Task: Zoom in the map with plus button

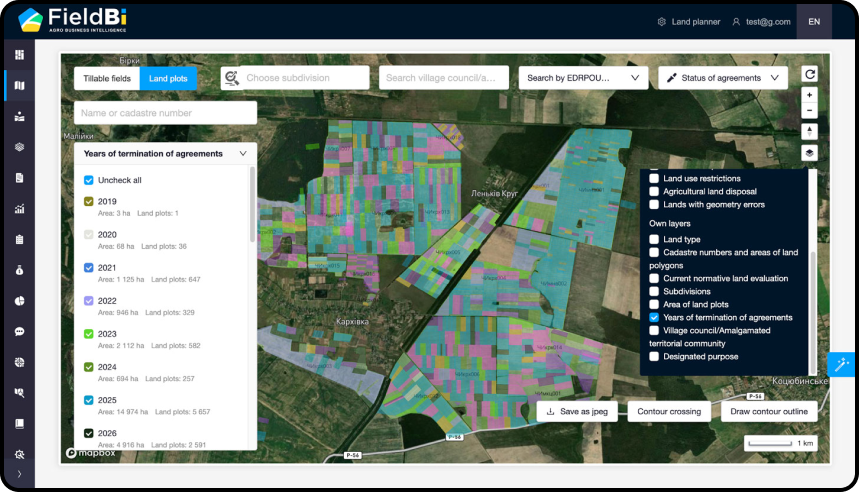Action: tap(809, 95)
